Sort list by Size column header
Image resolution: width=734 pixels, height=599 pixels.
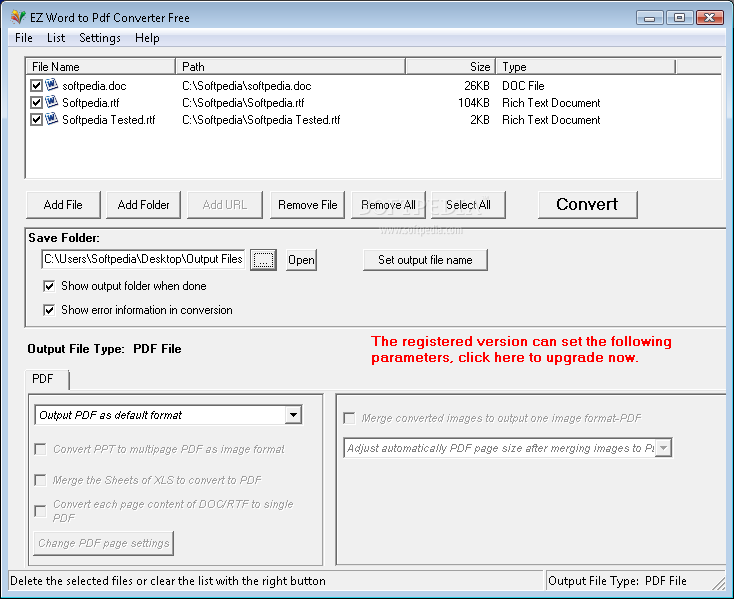pos(451,66)
